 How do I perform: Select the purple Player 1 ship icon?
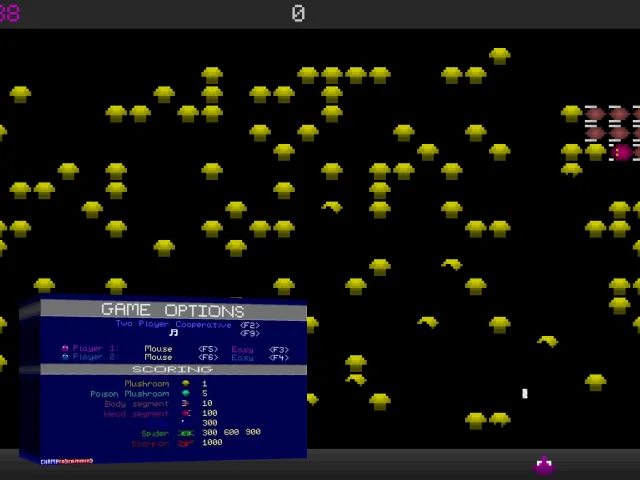pyautogui.click(x=65, y=348)
